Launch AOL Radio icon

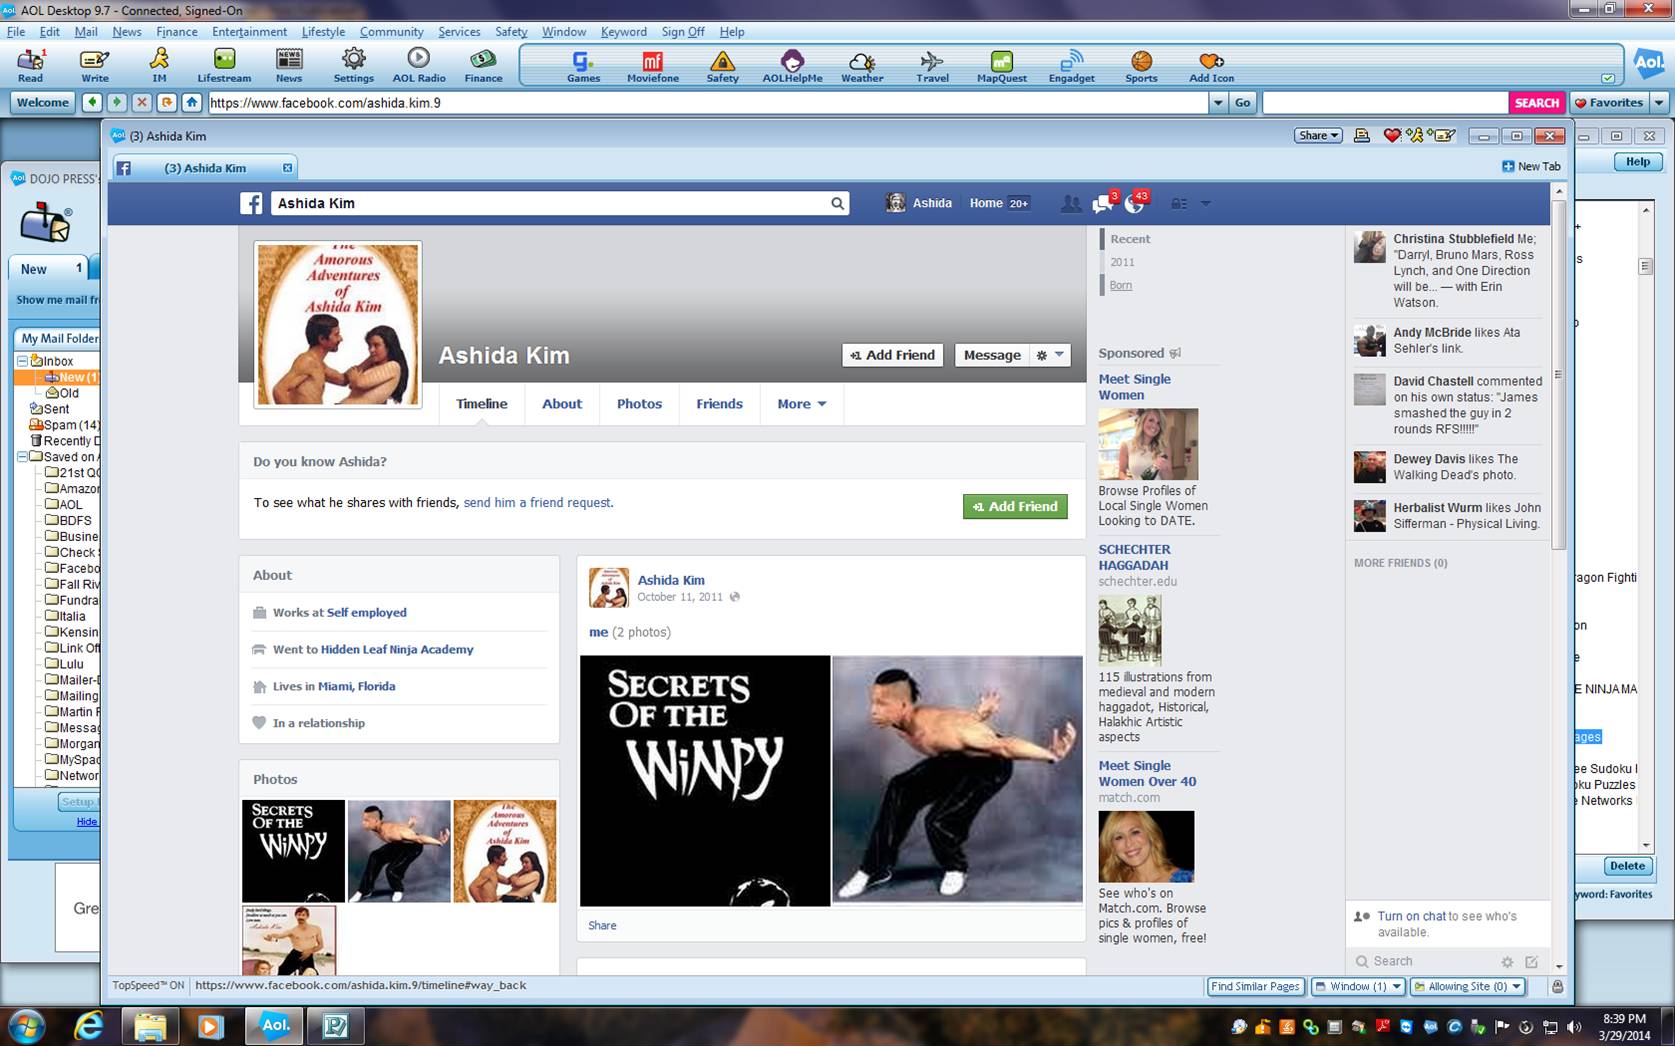[419, 65]
